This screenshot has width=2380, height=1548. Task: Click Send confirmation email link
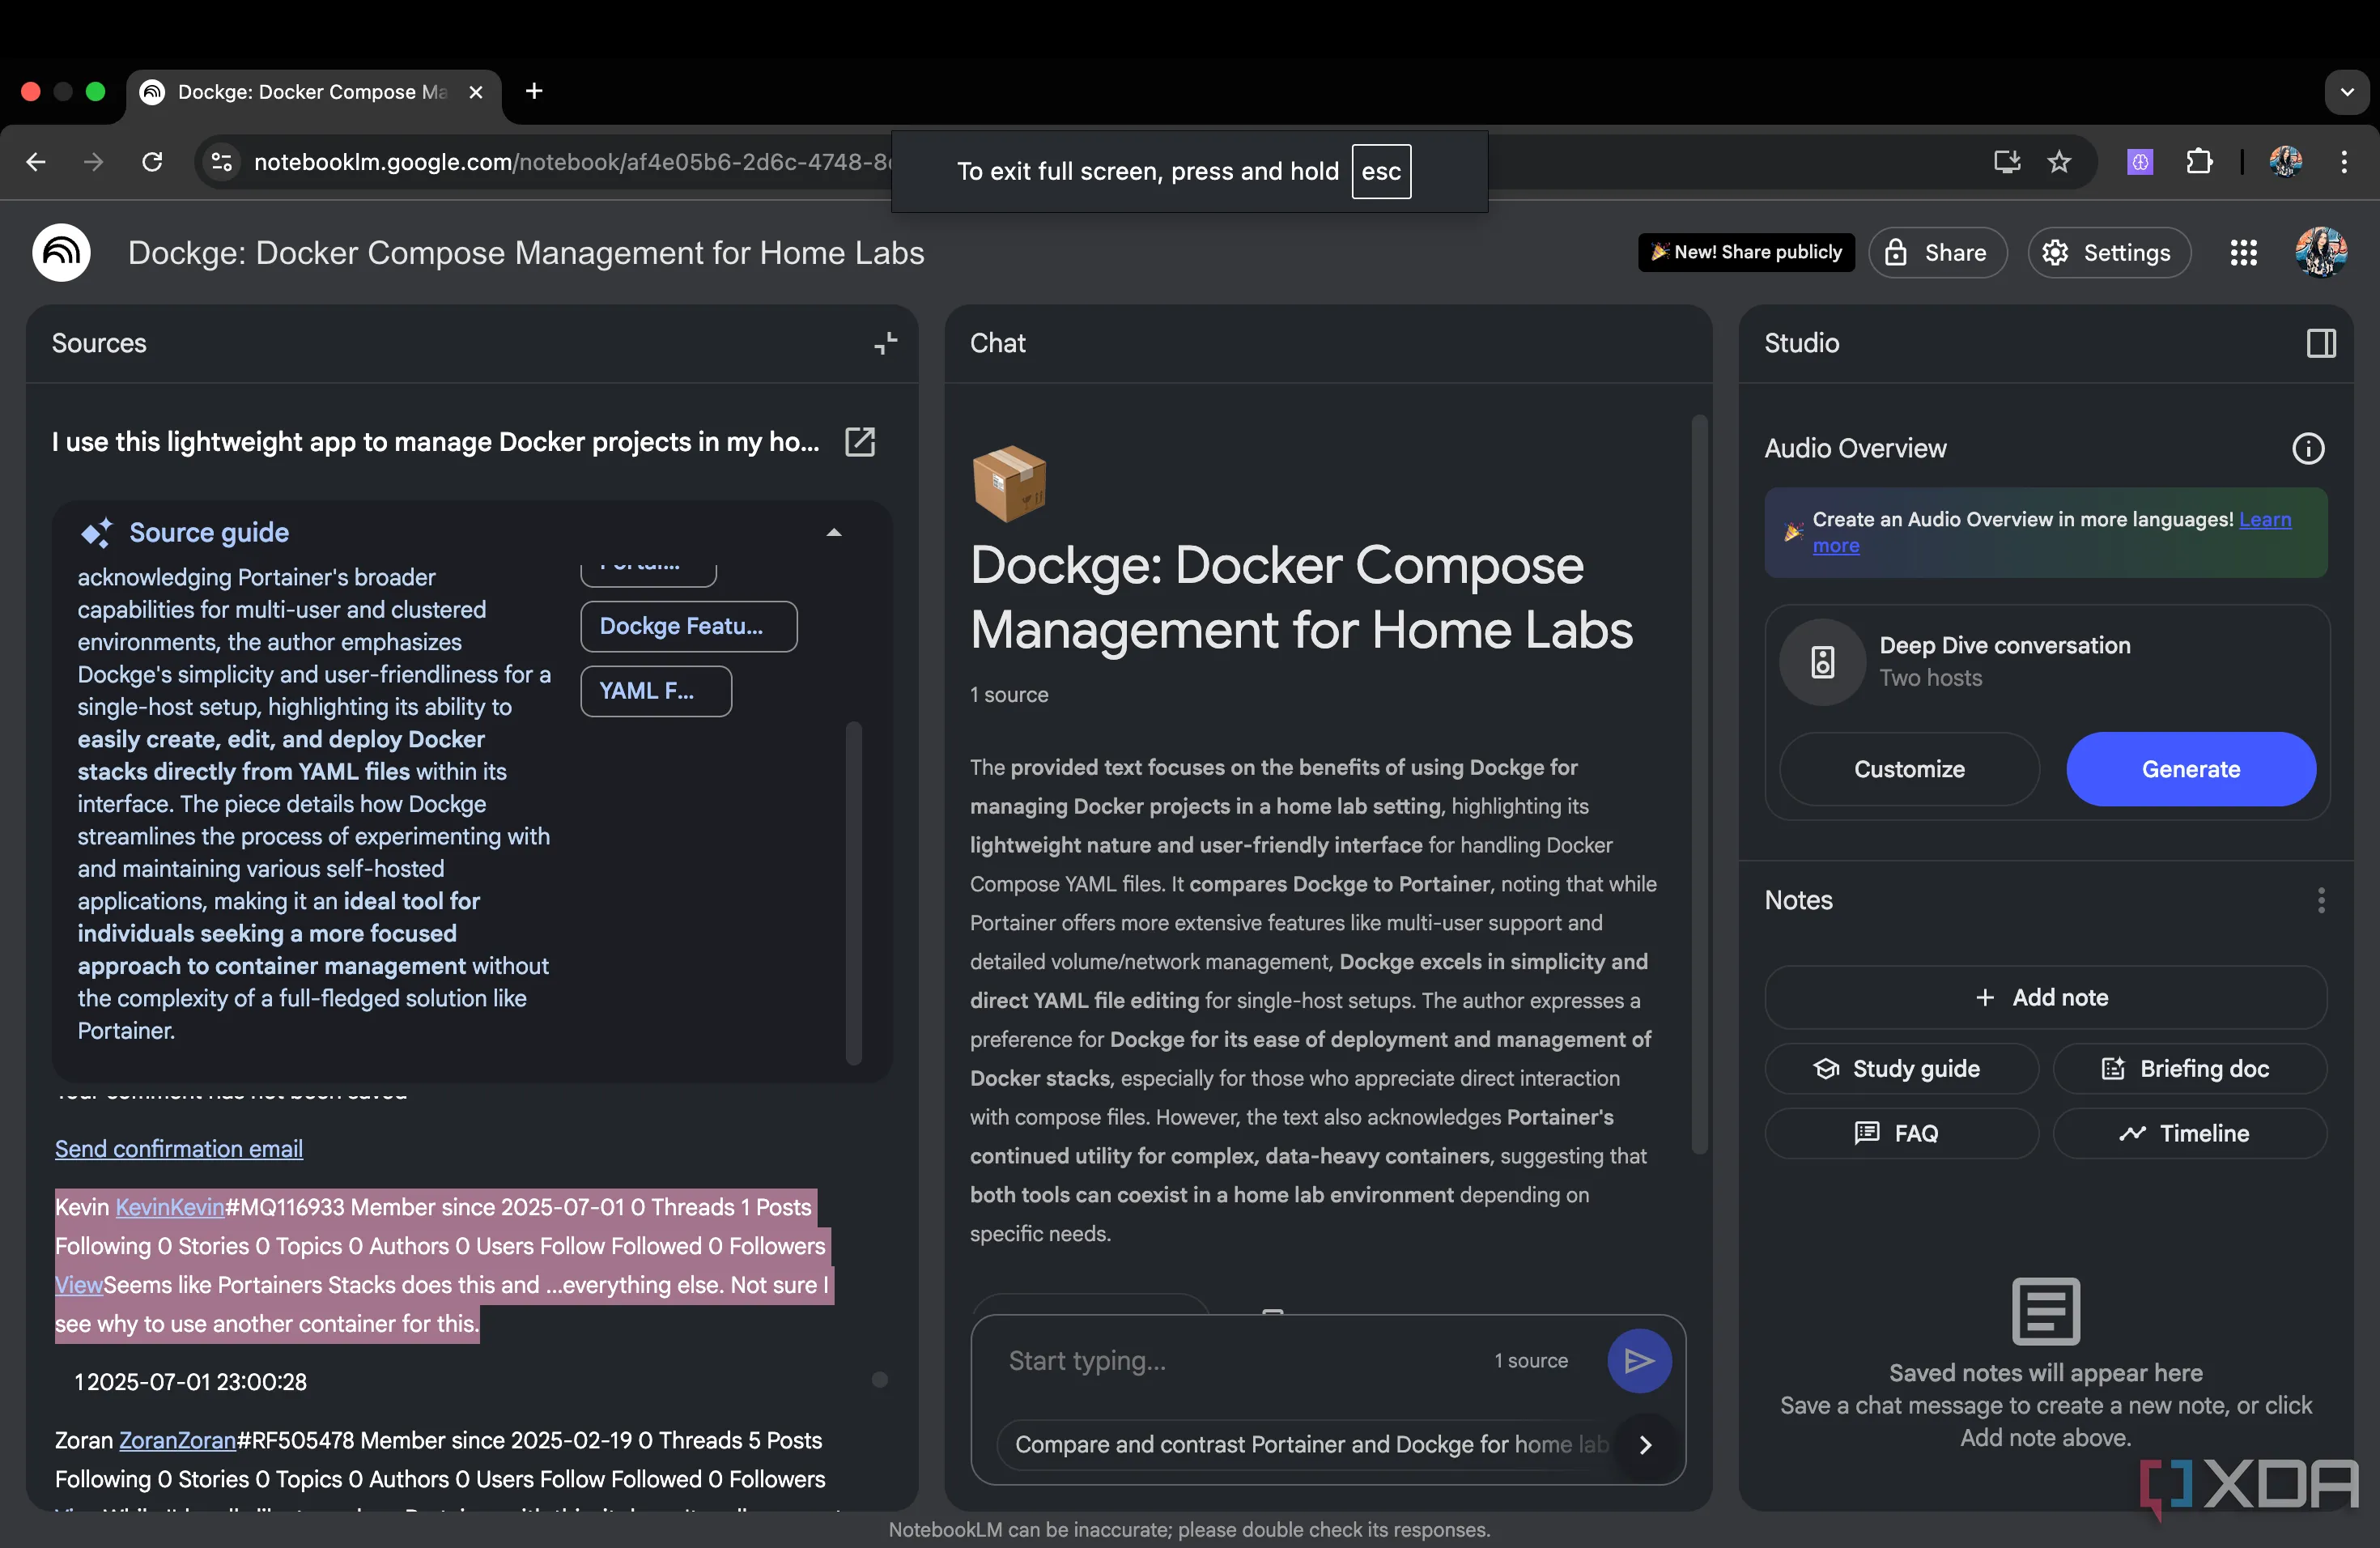pyautogui.click(x=179, y=1148)
